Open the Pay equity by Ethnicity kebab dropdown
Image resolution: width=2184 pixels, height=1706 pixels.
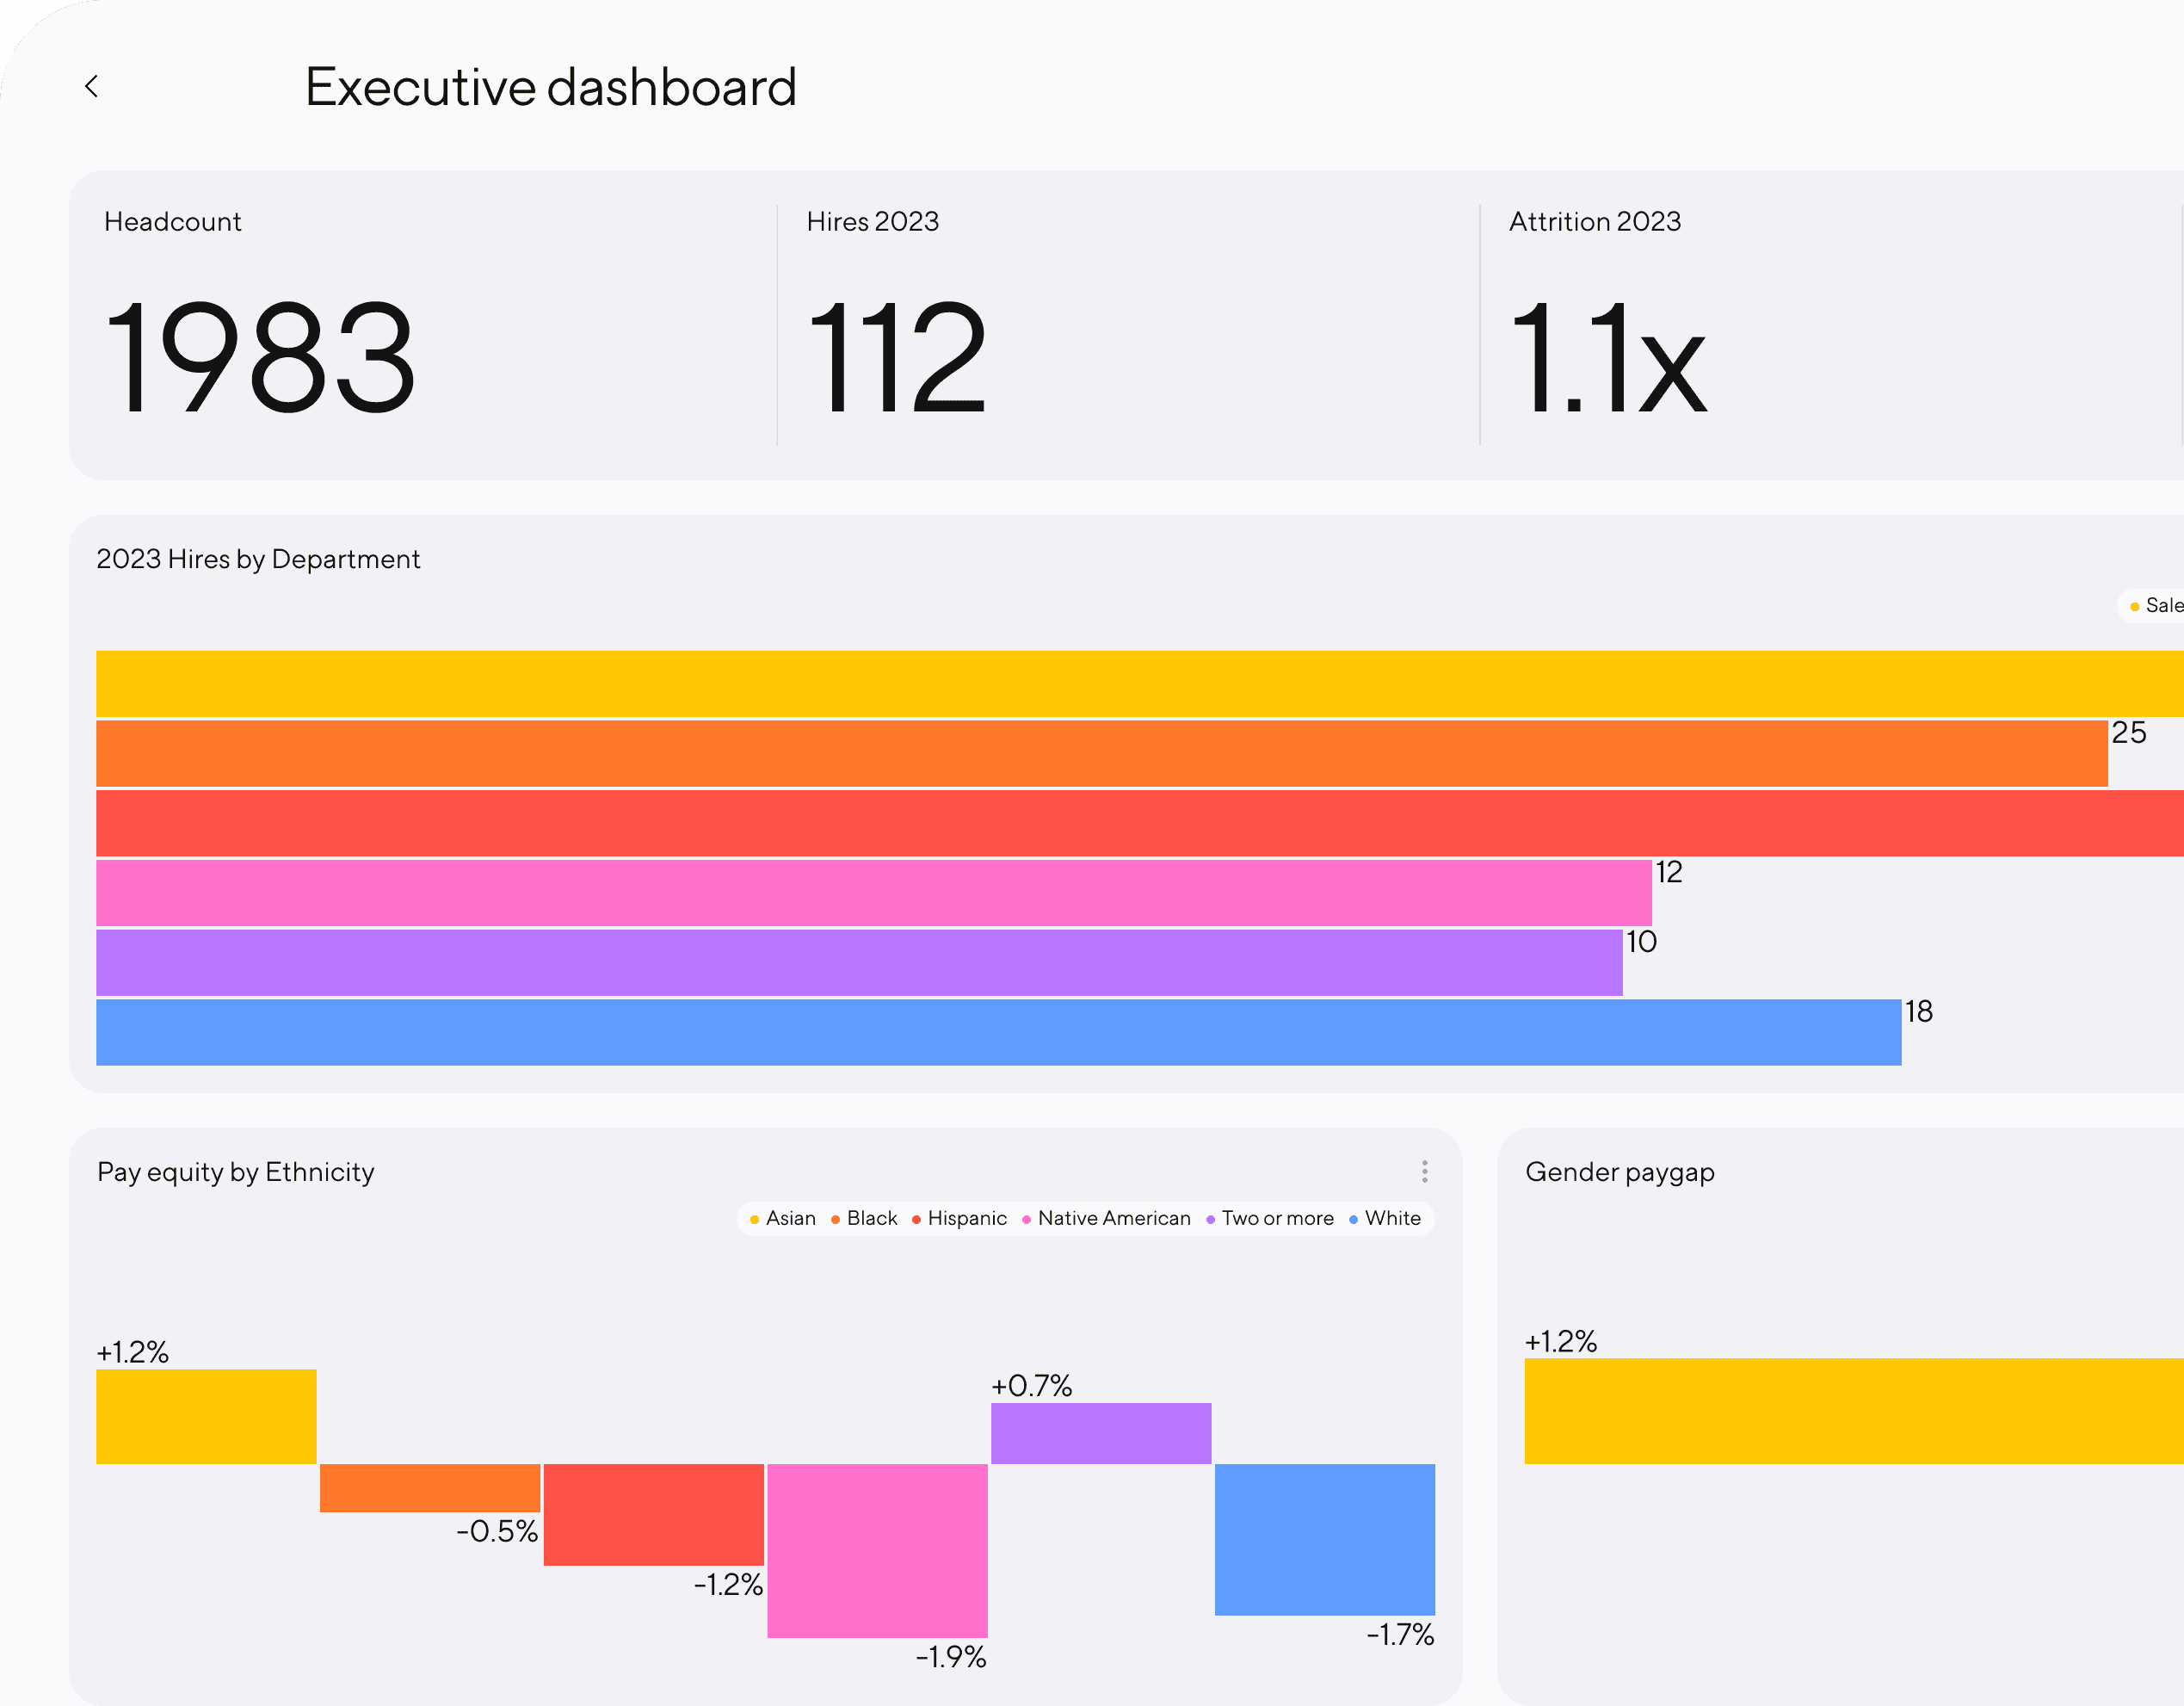click(x=1424, y=1171)
